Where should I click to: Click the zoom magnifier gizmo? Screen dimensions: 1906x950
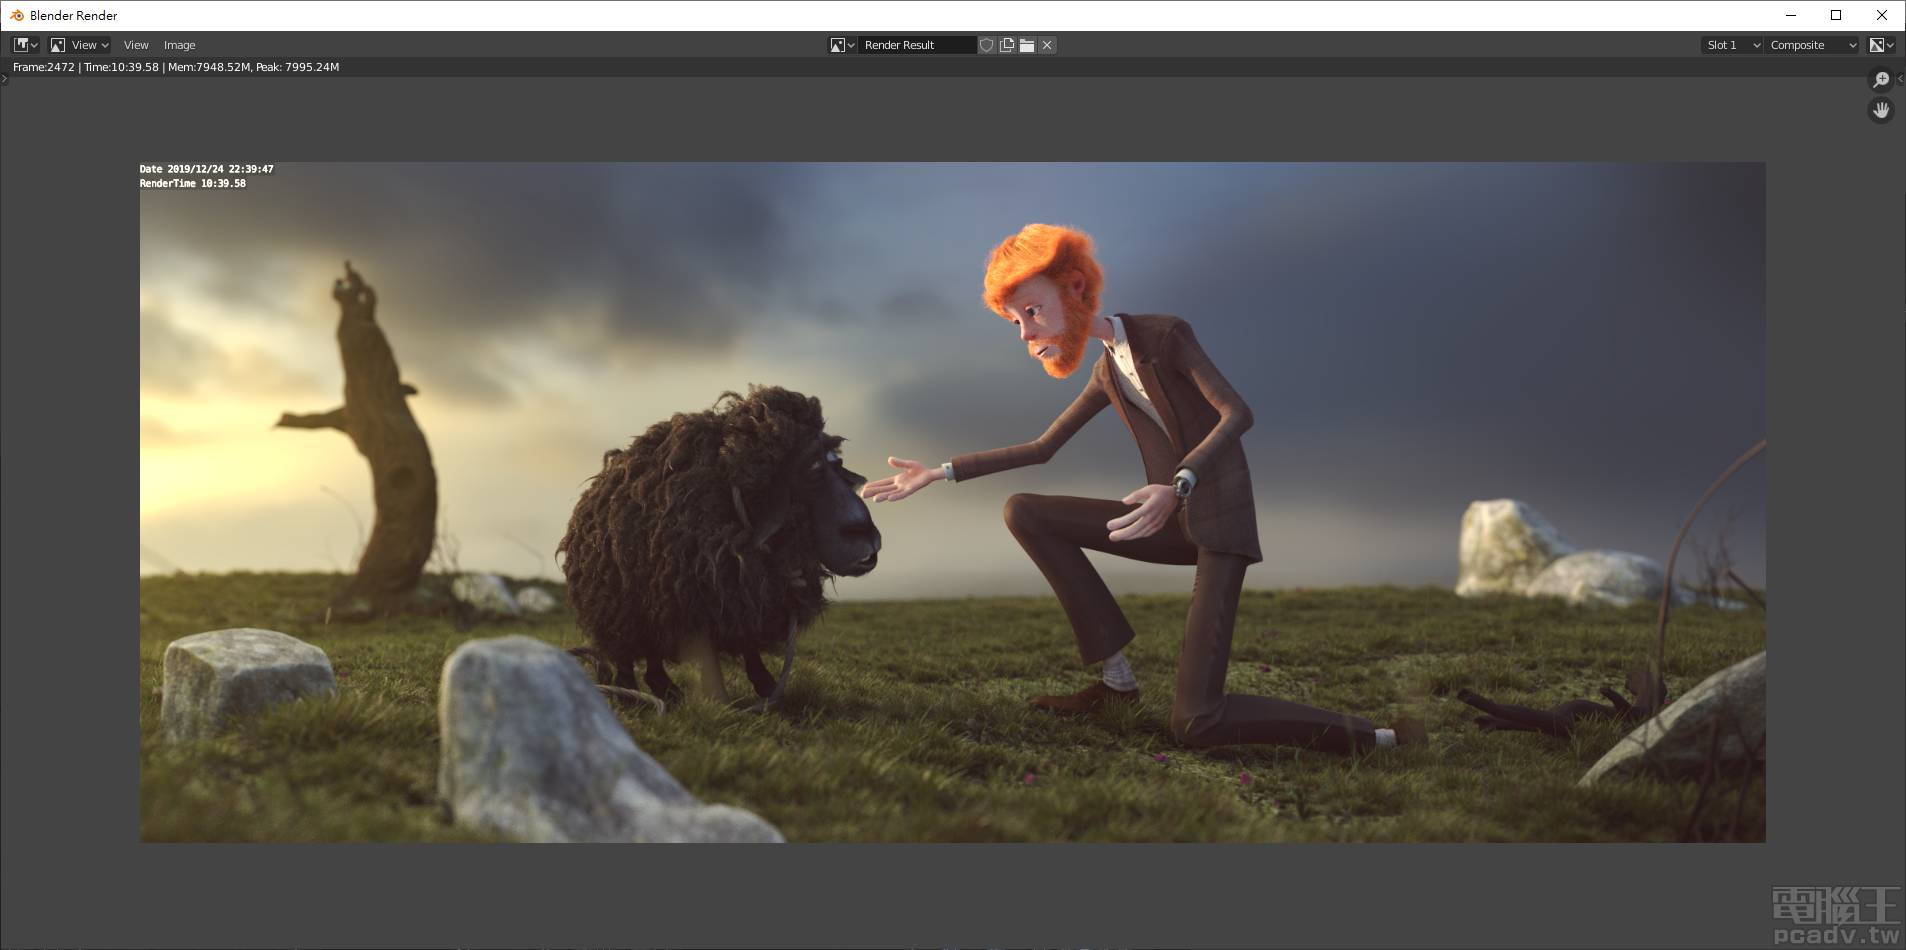tap(1881, 80)
